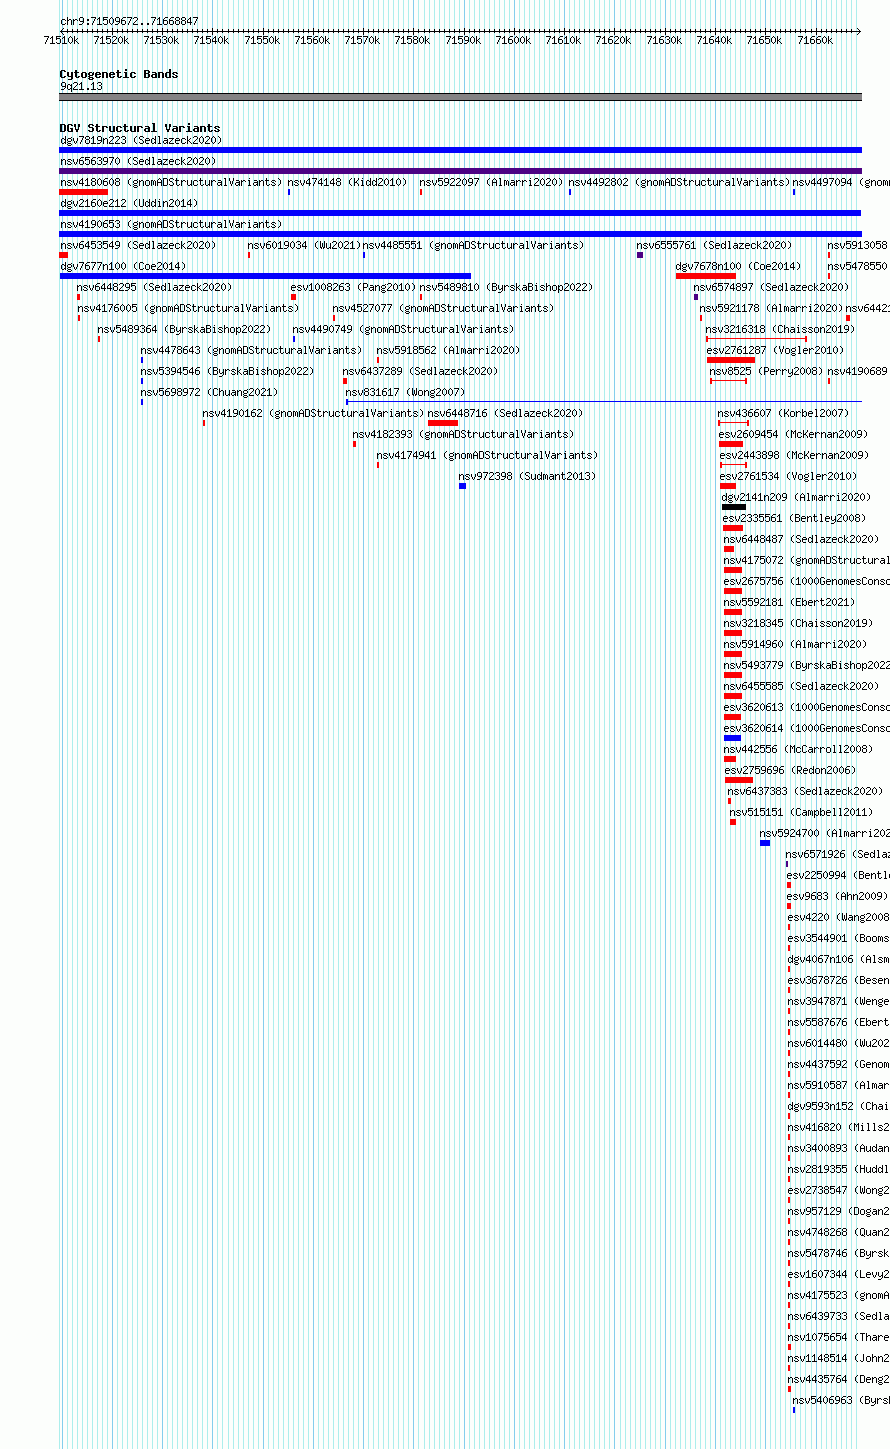
Task: Click the red bar under nsv4180608
Action: 84,192
